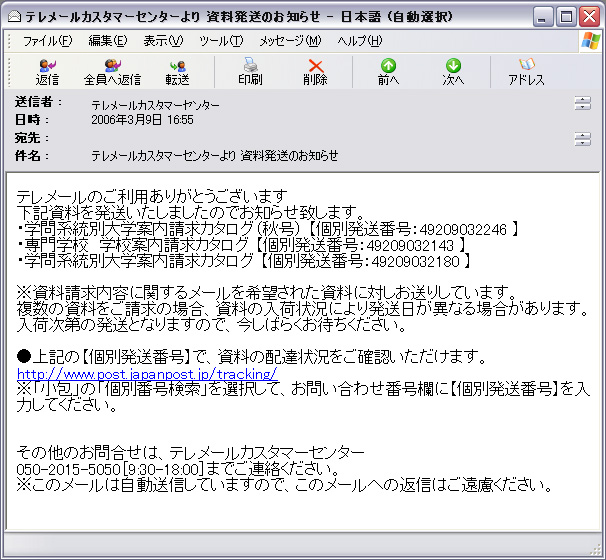Viewport: 606px width, 560px height.
Task: Click tracking number 49209032180
Action: 415,262
